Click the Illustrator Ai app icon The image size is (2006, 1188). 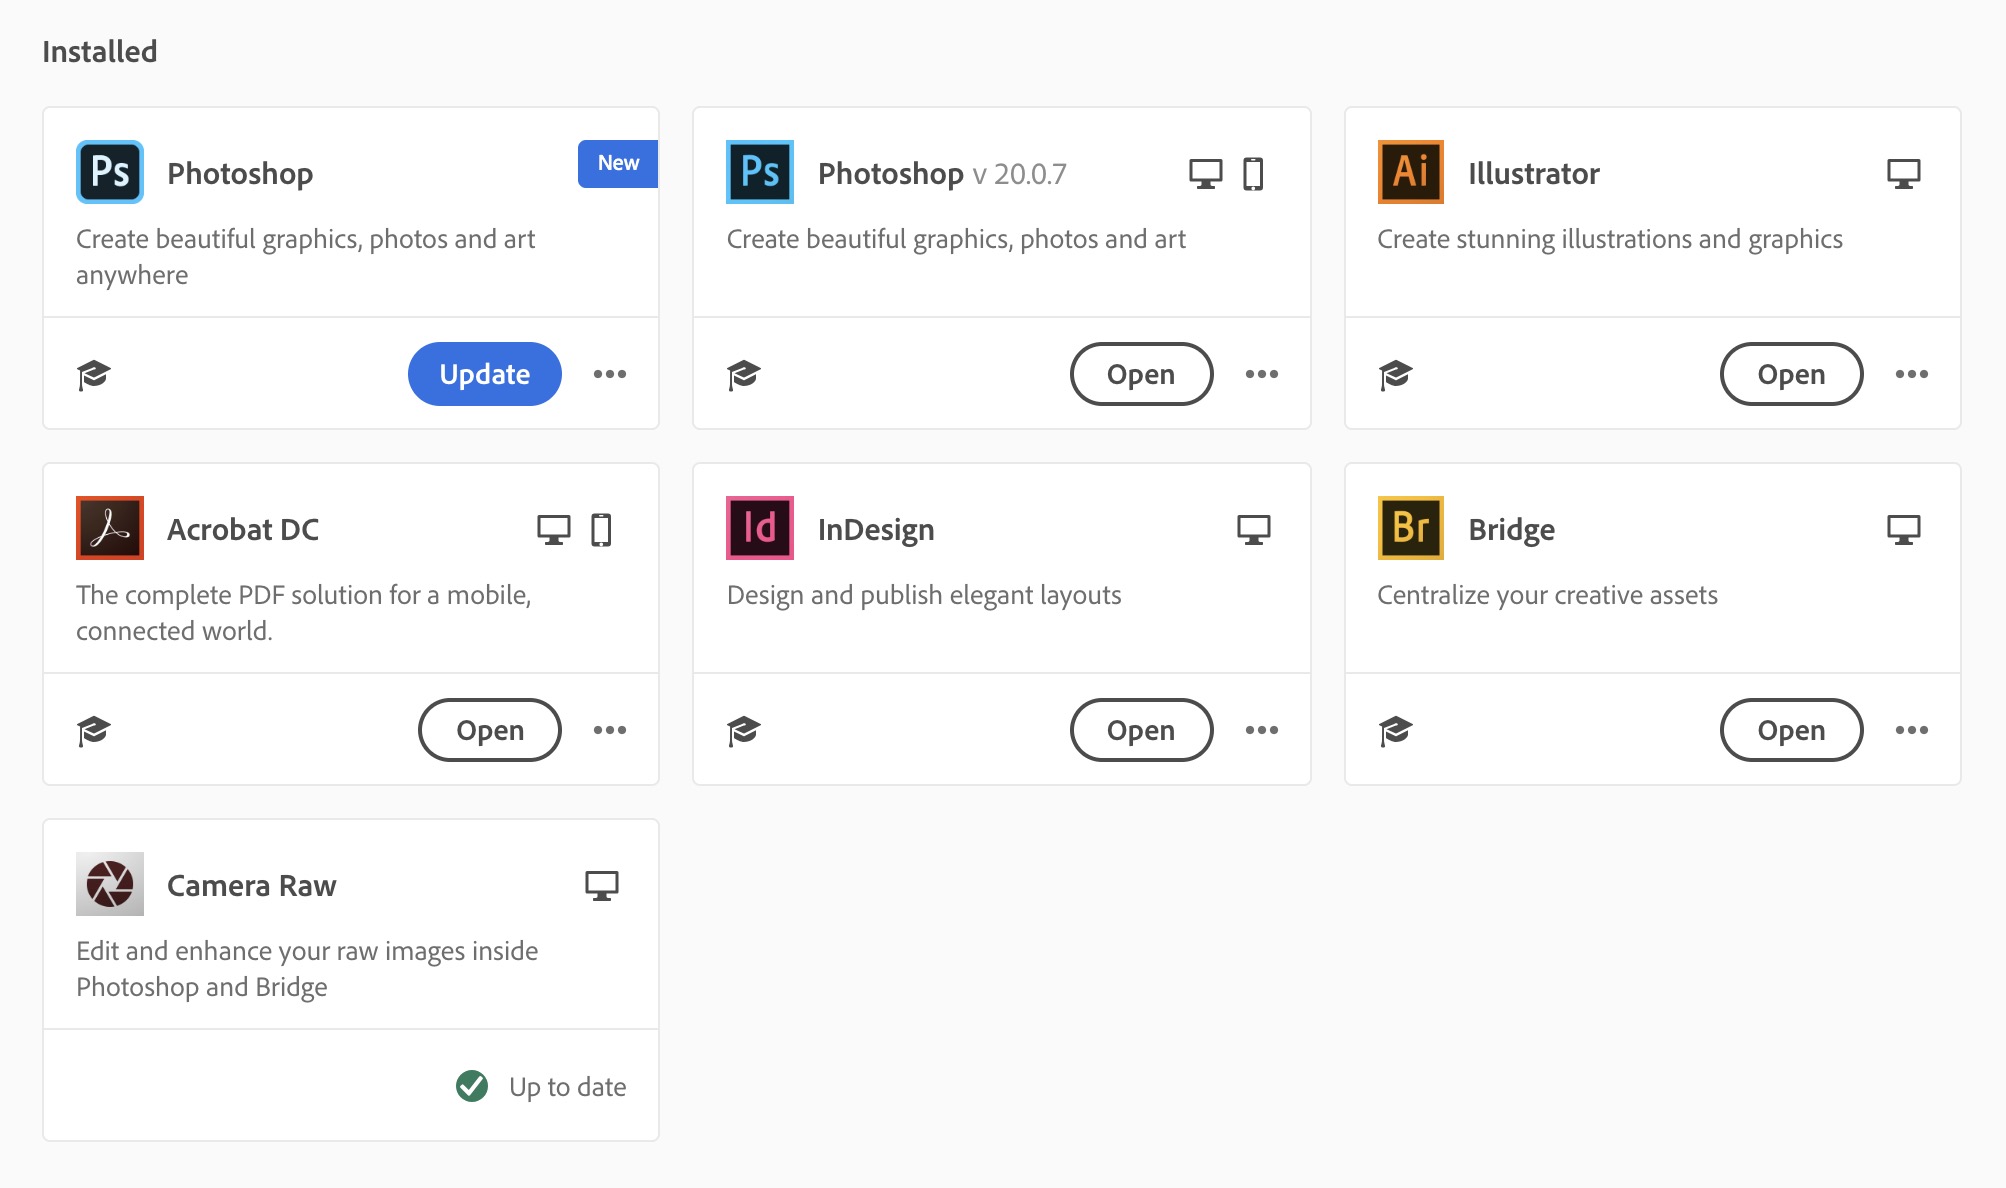click(x=1410, y=172)
